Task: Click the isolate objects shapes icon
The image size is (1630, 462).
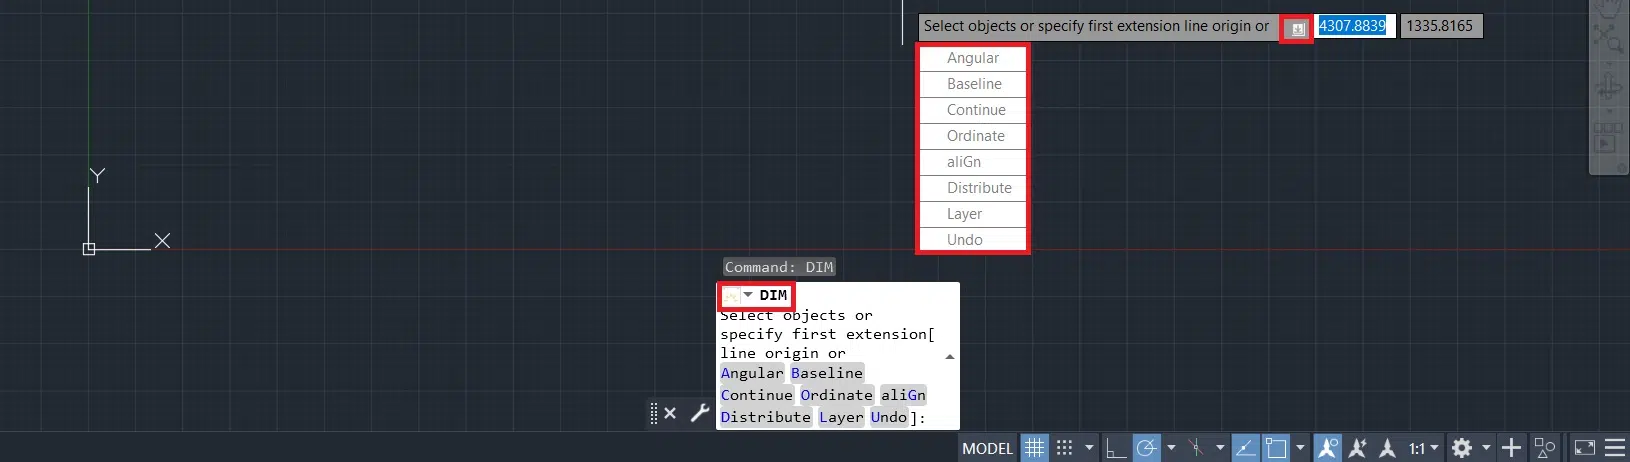Action: pyautogui.click(x=1545, y=448)
